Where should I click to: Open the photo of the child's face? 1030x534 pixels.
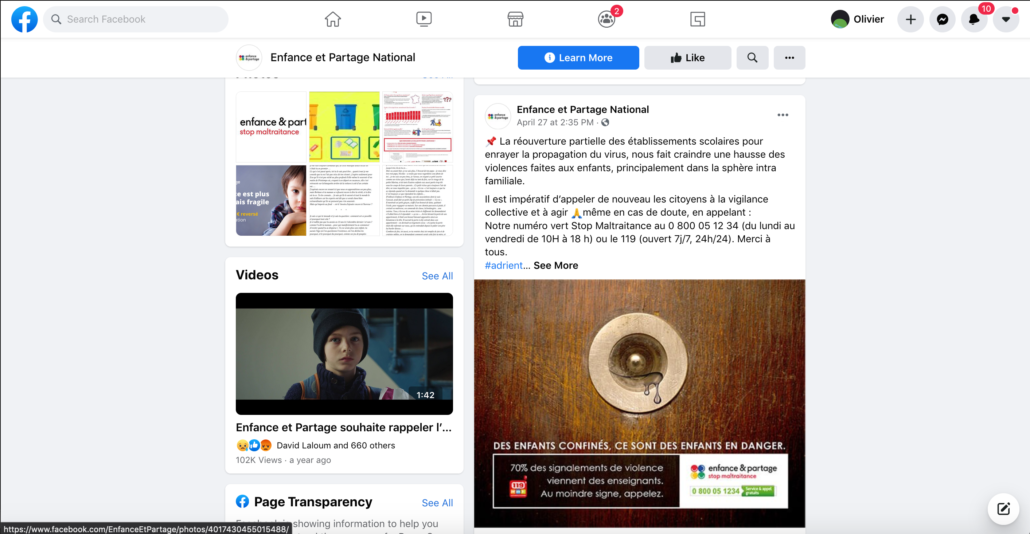coord(271,200)
